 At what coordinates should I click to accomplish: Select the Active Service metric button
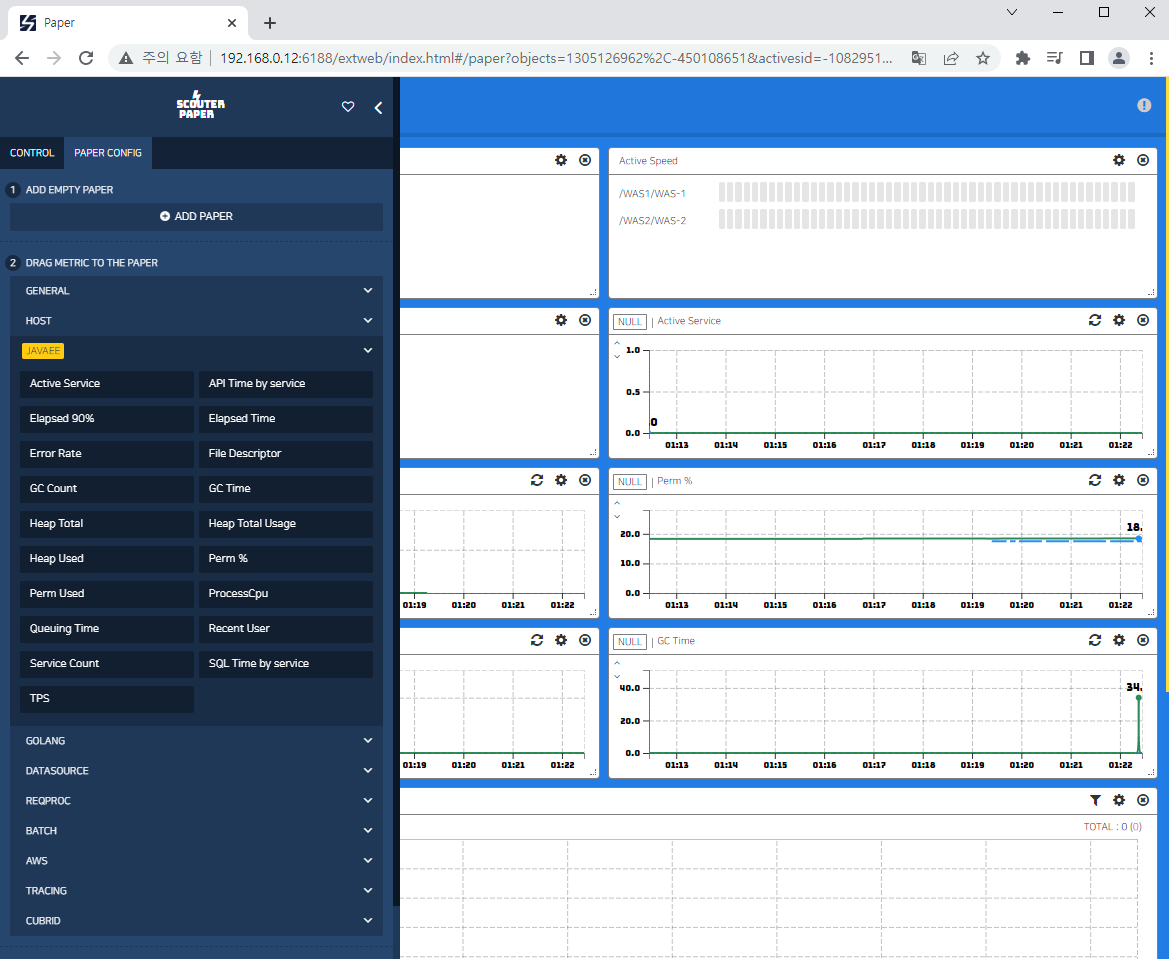(107, 383)
